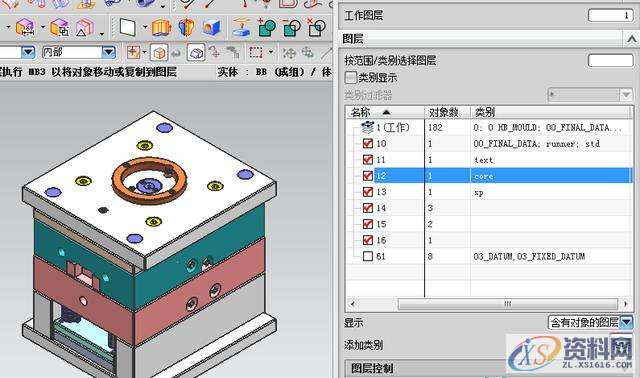This screenshot has width=640, height=378.
Task: Collapse the 图层 section chevron
Action: coord(631,39)
